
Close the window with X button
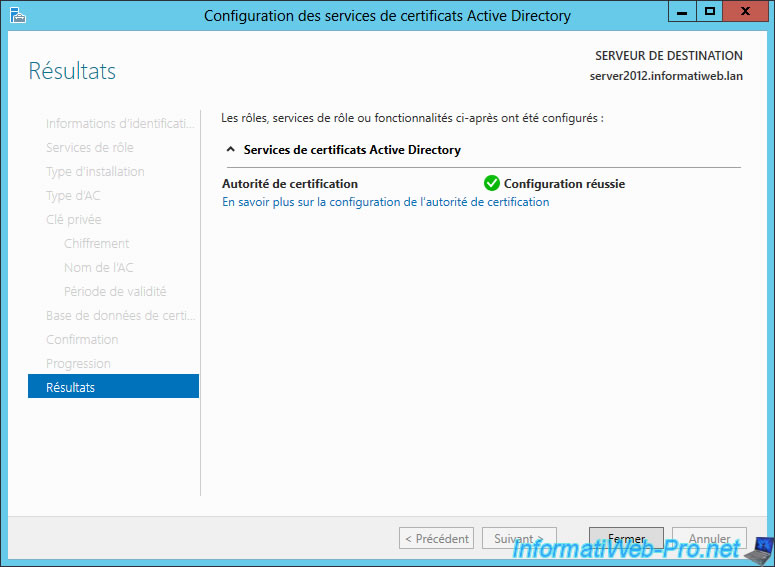pyautogui.click(x=745, y=11)
